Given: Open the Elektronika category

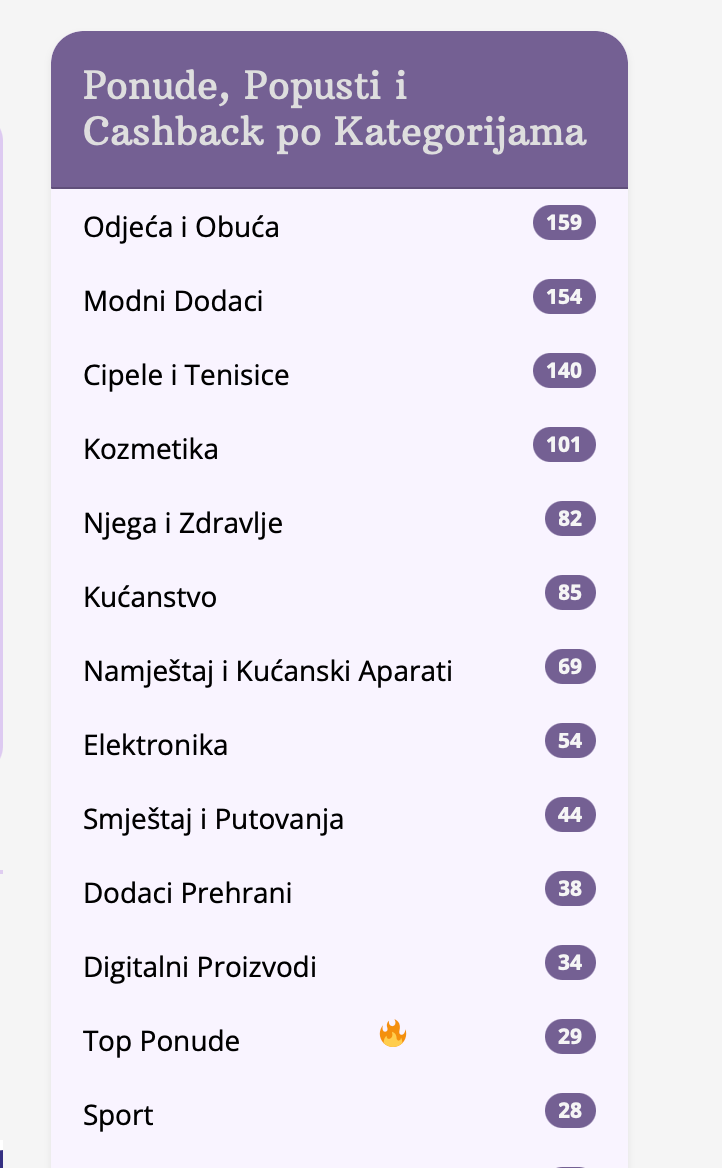Looking at the screenshot, I should [x=156, y=745].
